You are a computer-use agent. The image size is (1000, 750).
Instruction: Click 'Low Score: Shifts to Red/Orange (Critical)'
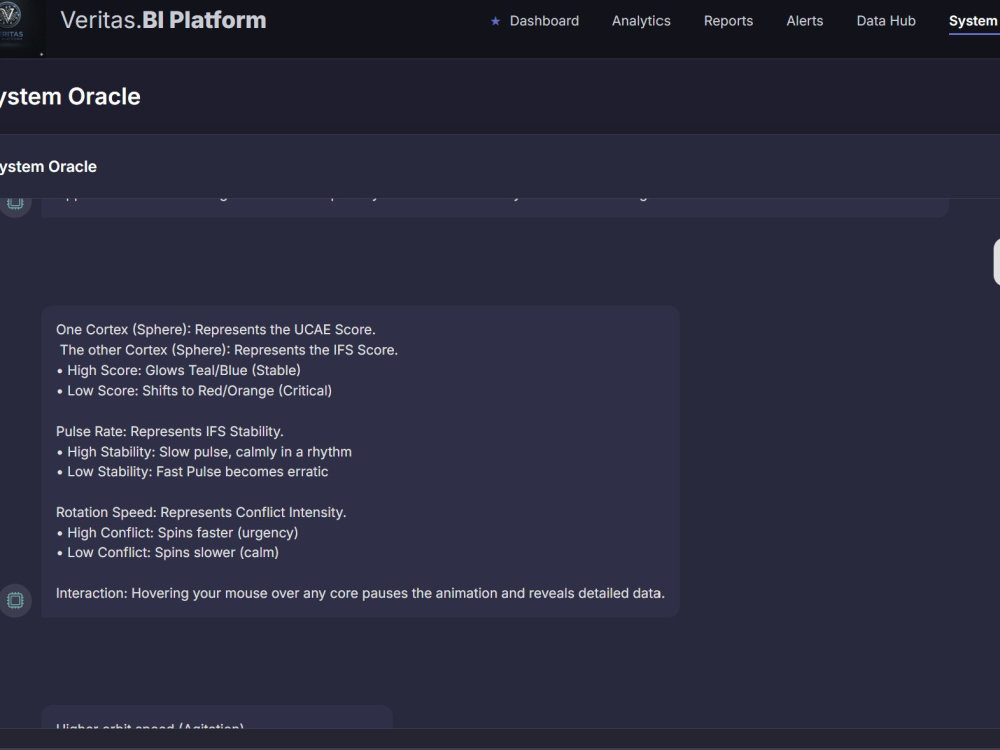pyautogui.click(x=194, y=391)
